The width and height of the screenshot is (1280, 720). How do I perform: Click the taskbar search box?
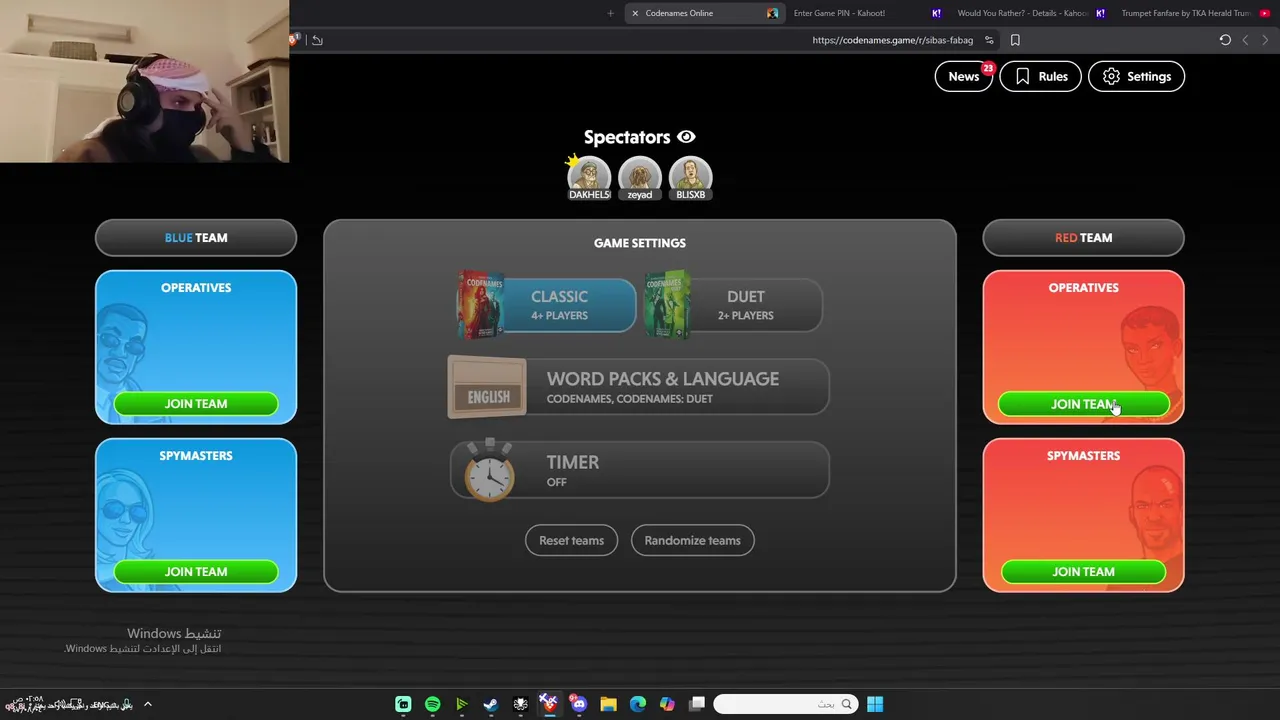coord(785,704)
